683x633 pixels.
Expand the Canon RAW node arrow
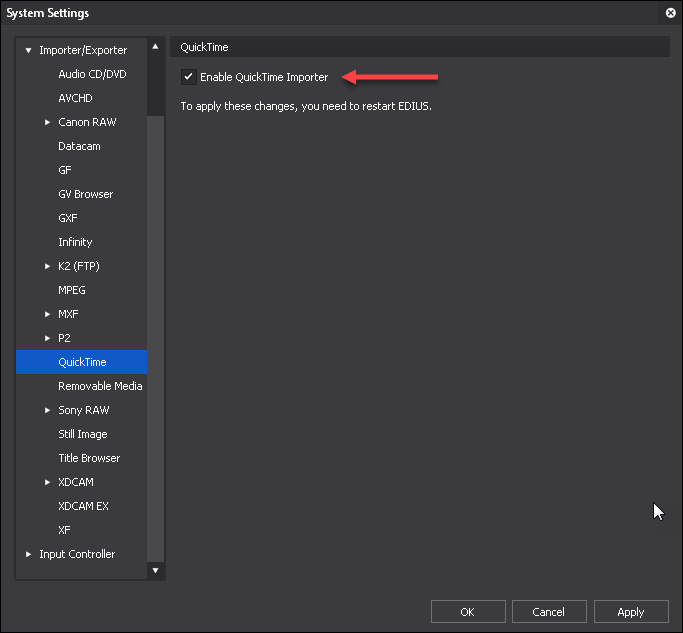tap(47, 122)
